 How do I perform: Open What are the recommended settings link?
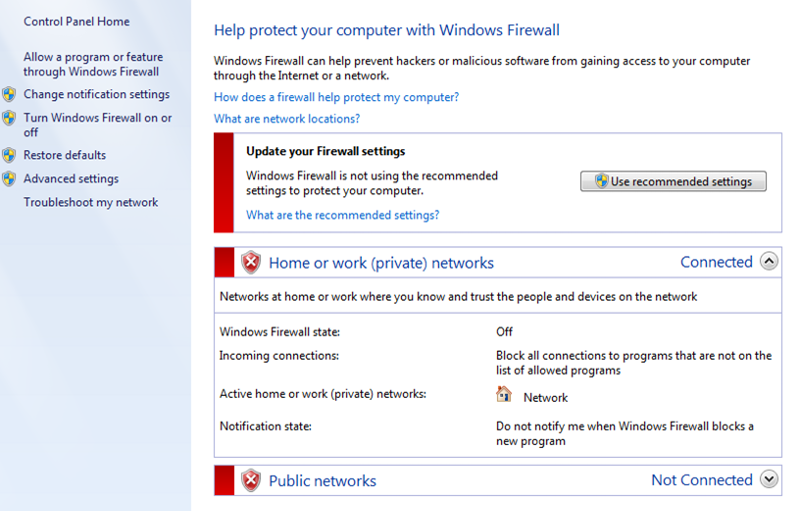[x=342, y=215]
